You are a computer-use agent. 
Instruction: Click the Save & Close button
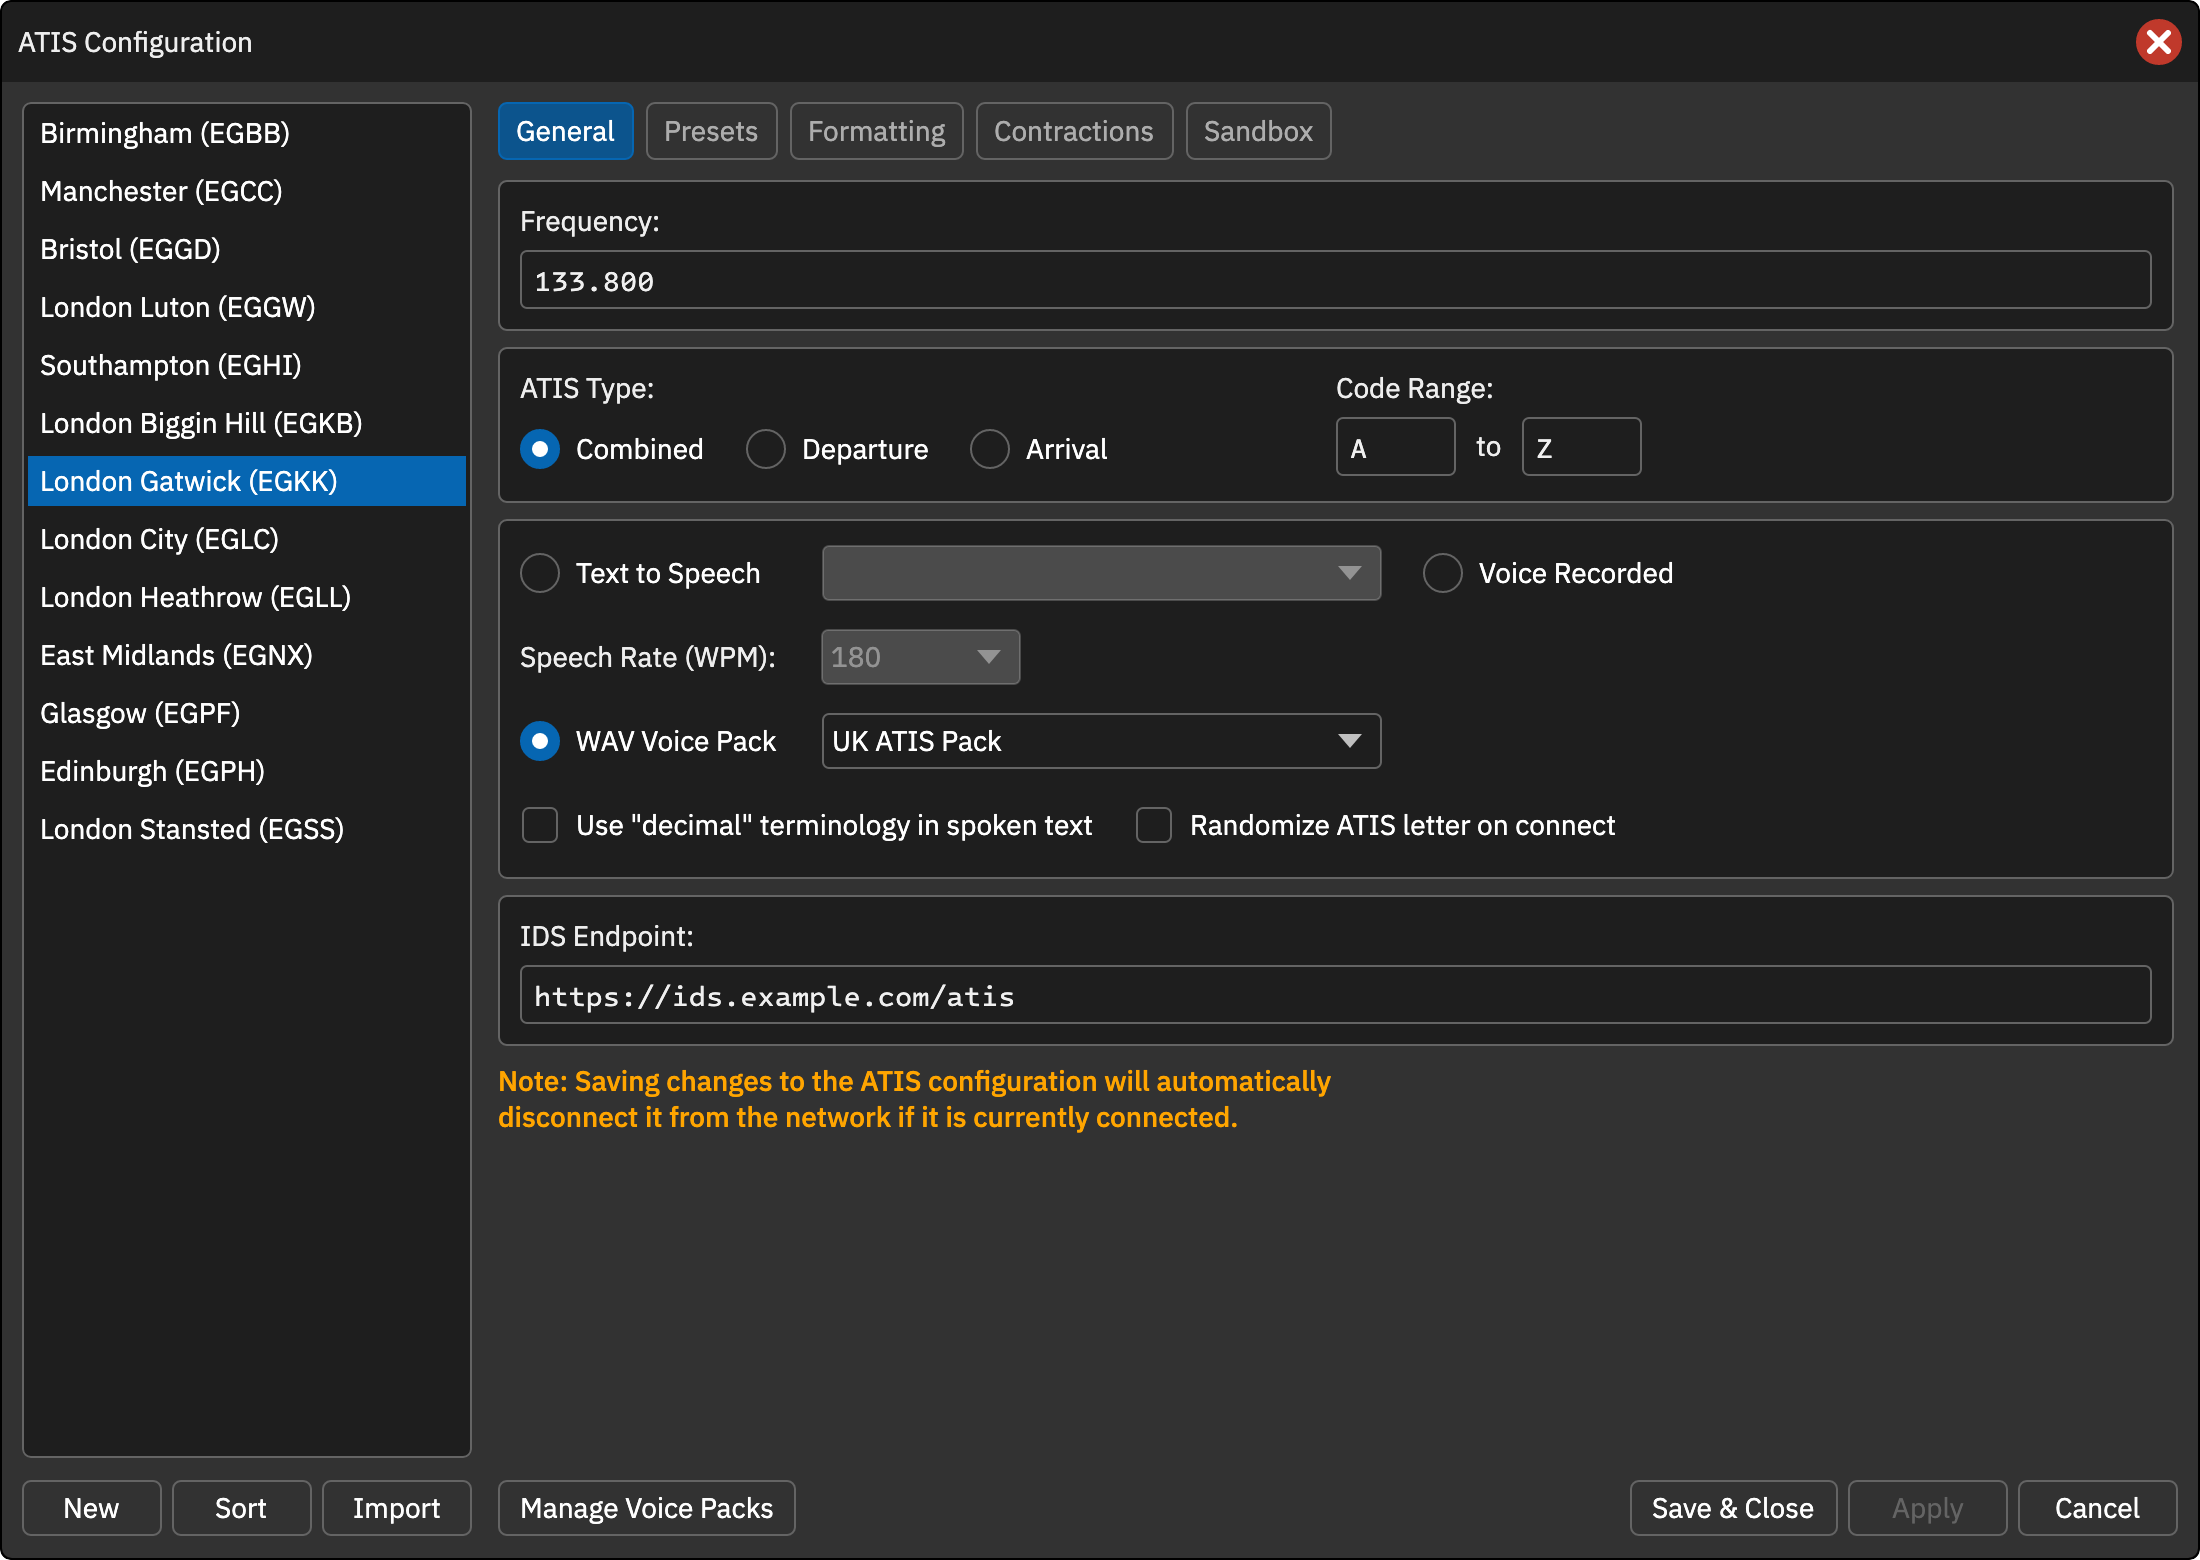click(x=1733, y=1508)
